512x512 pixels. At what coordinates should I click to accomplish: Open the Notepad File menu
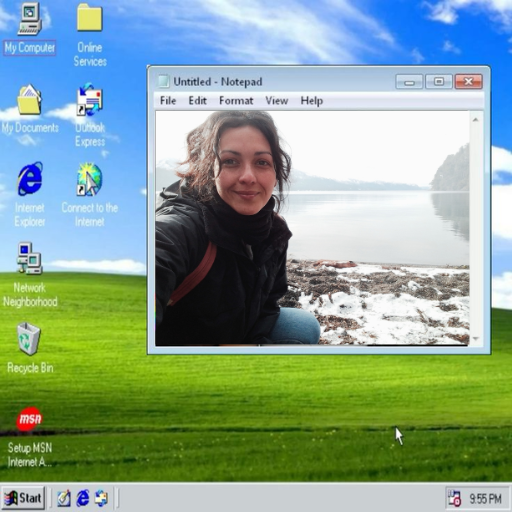click(168, 101)
